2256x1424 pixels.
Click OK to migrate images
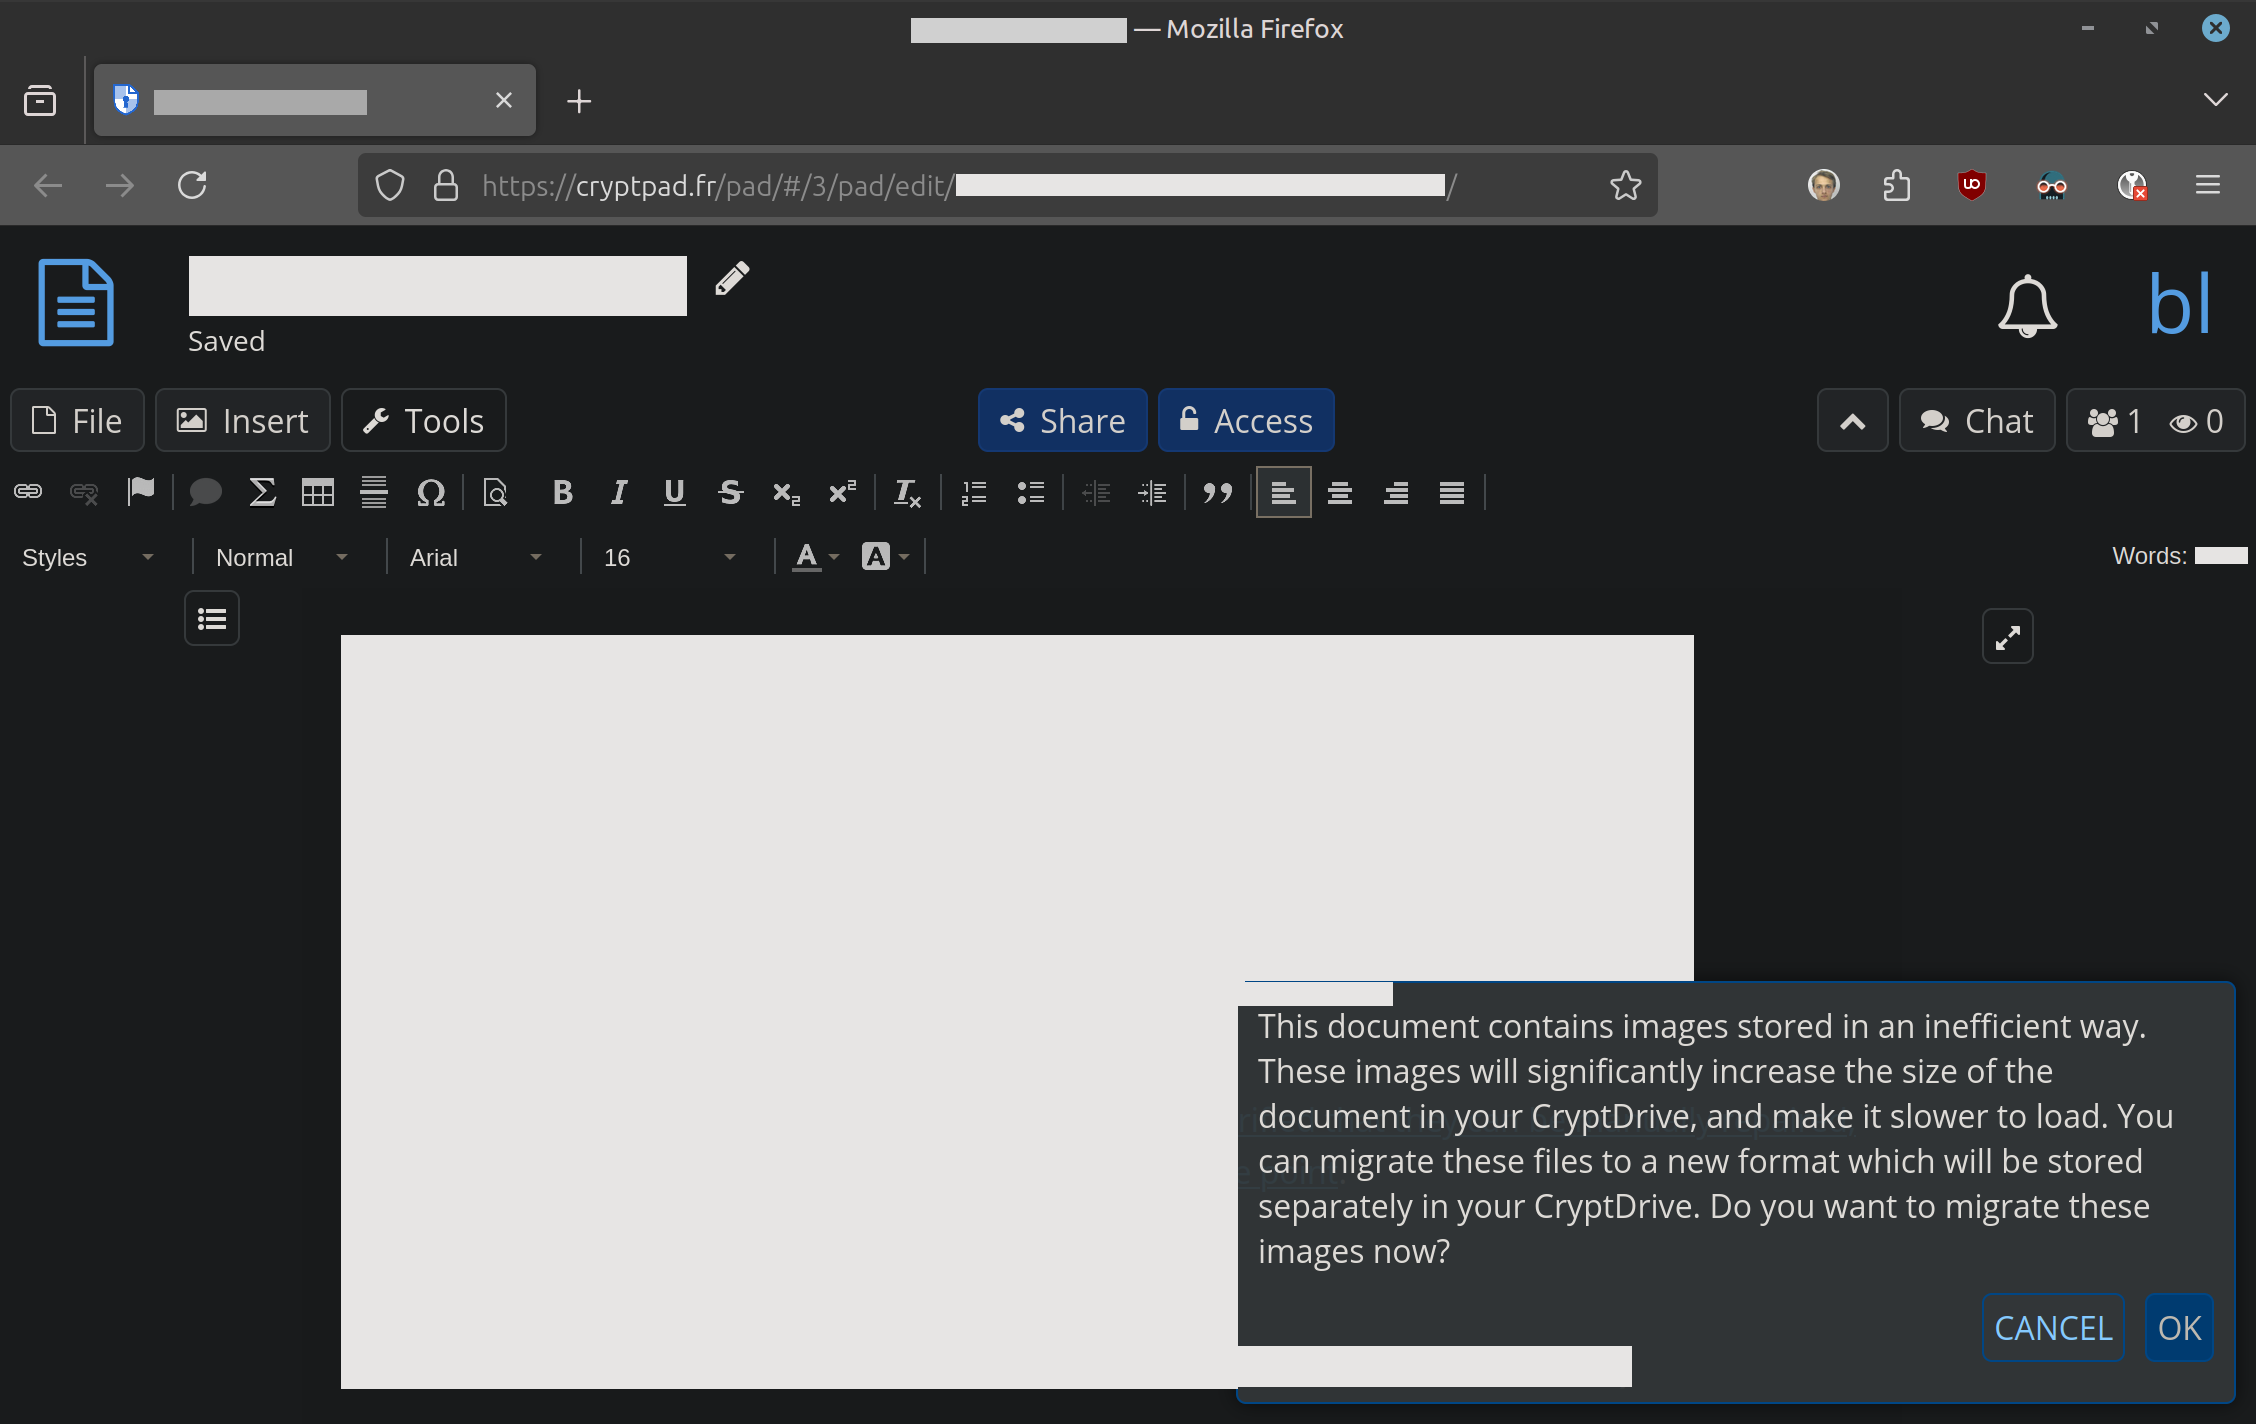[x=2179, y=1328]
